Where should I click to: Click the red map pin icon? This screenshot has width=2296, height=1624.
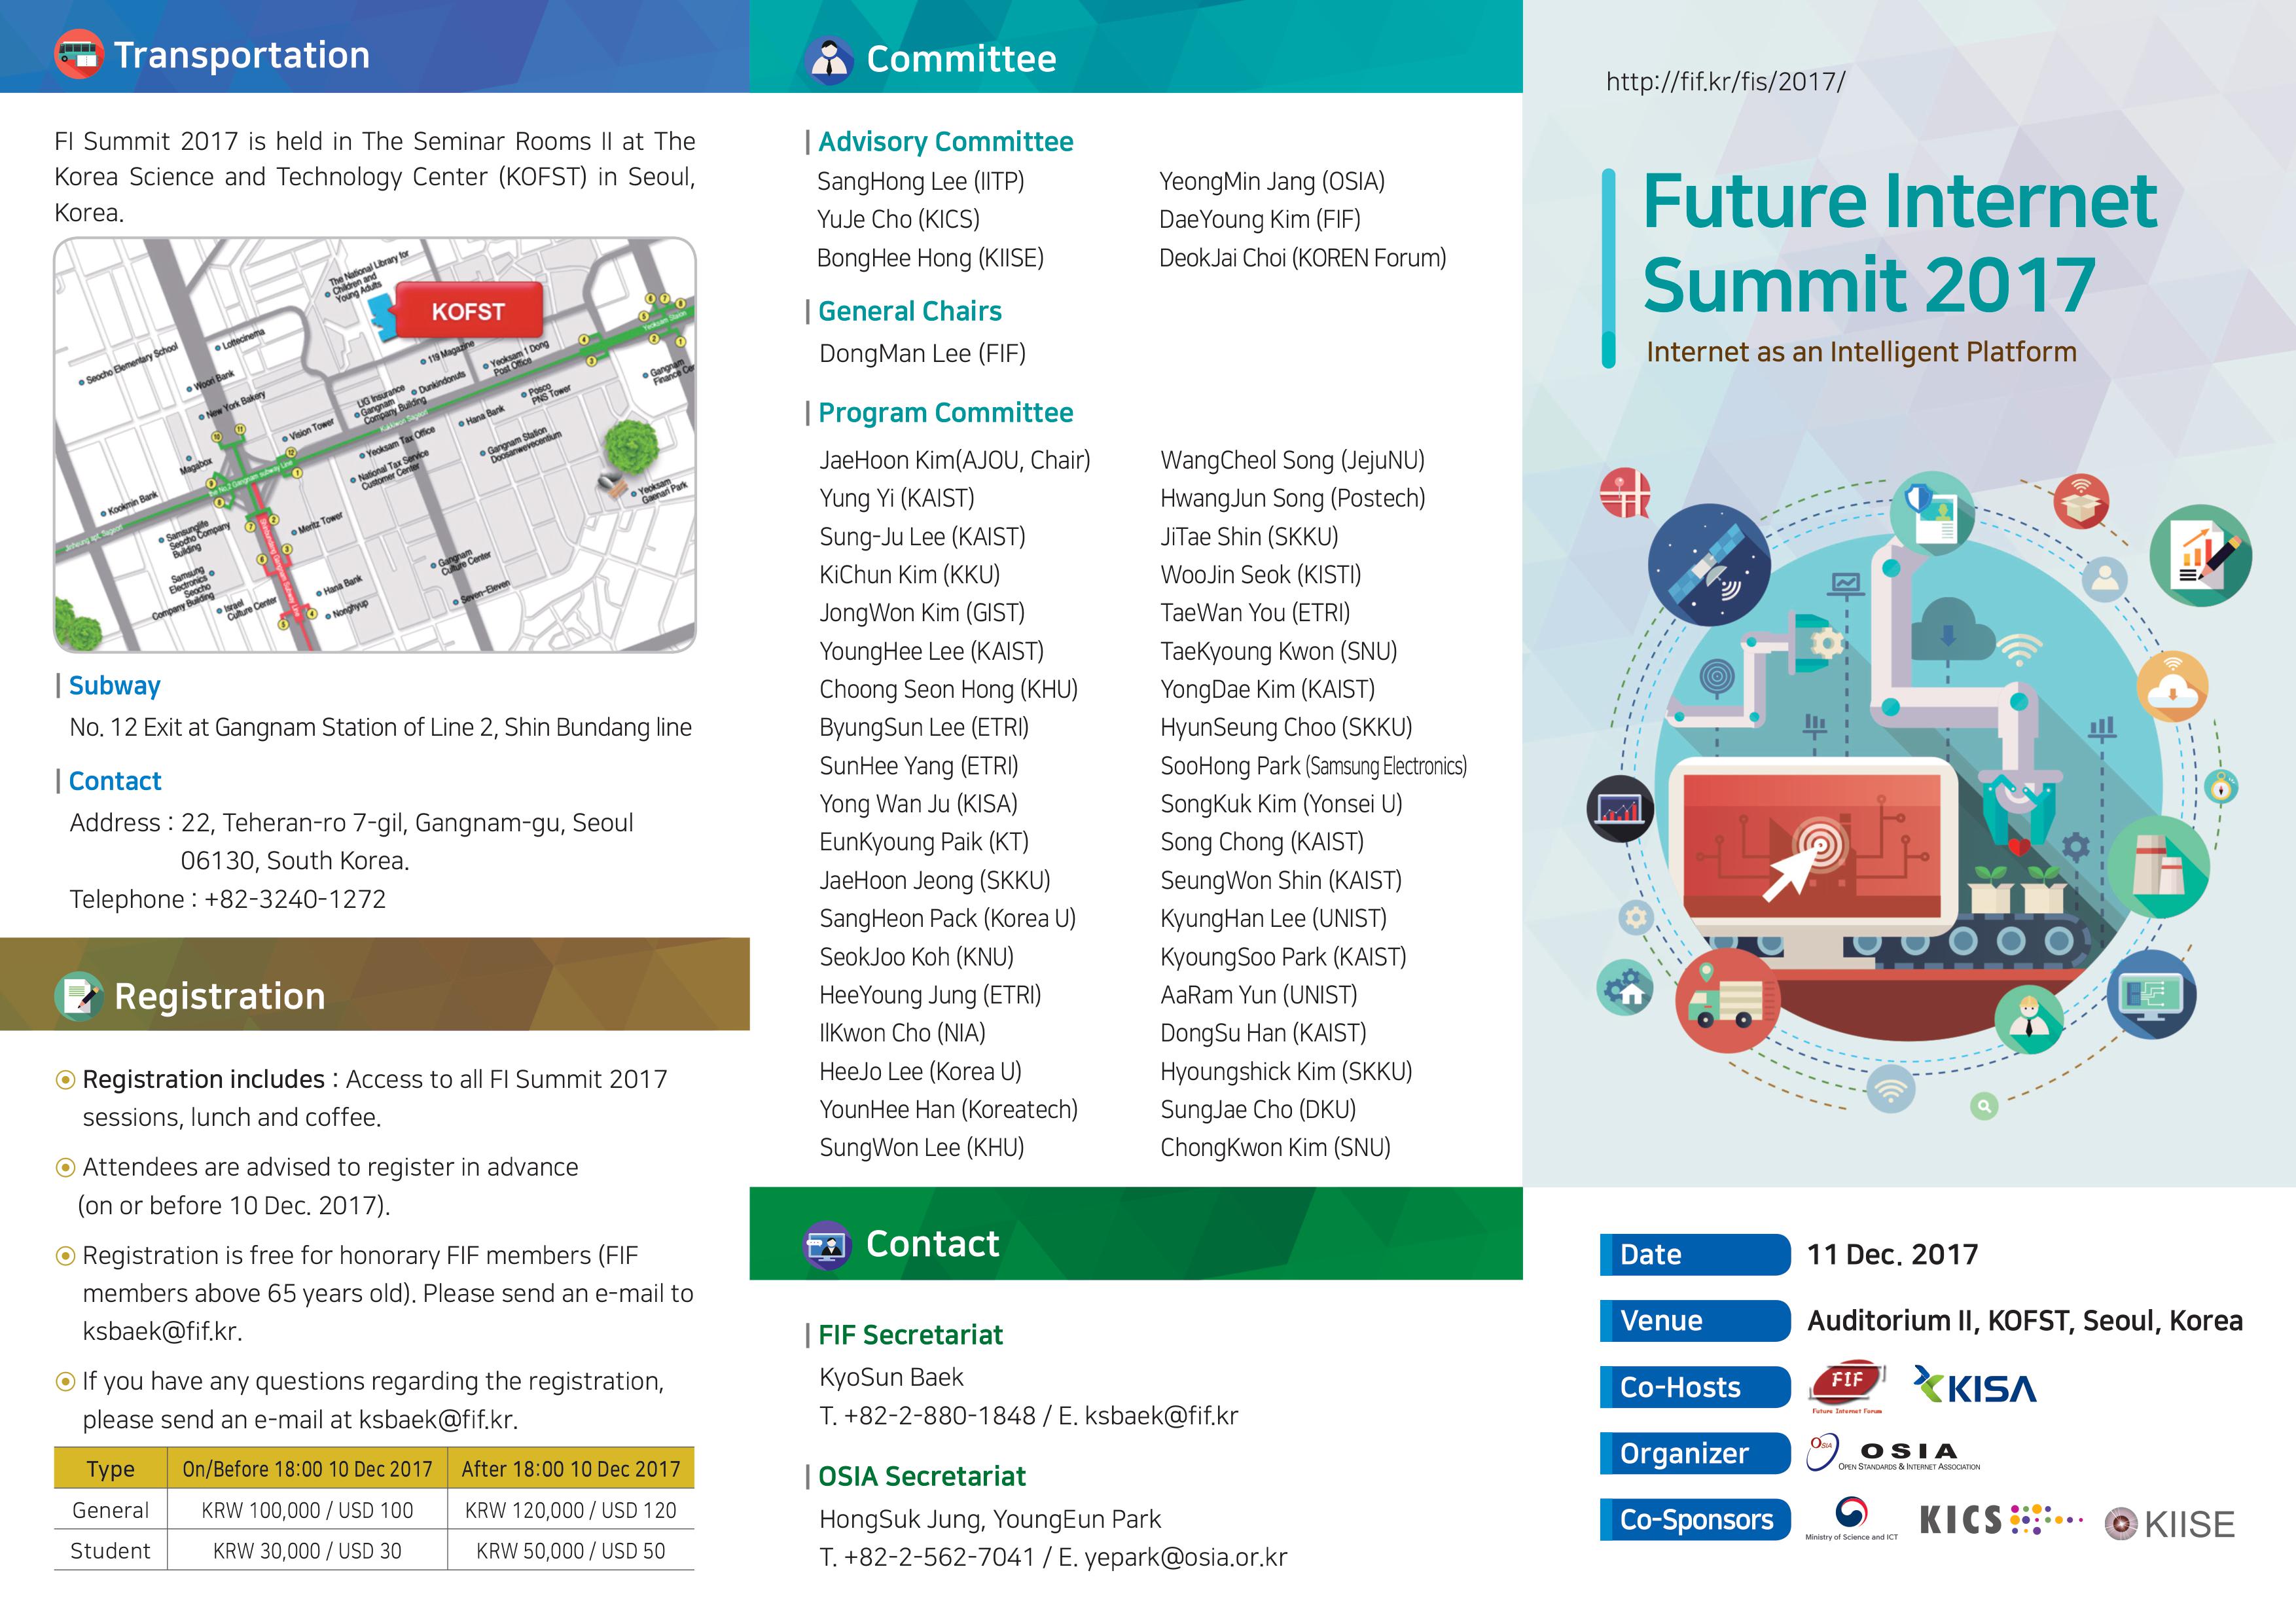(x=1625, y=493)
